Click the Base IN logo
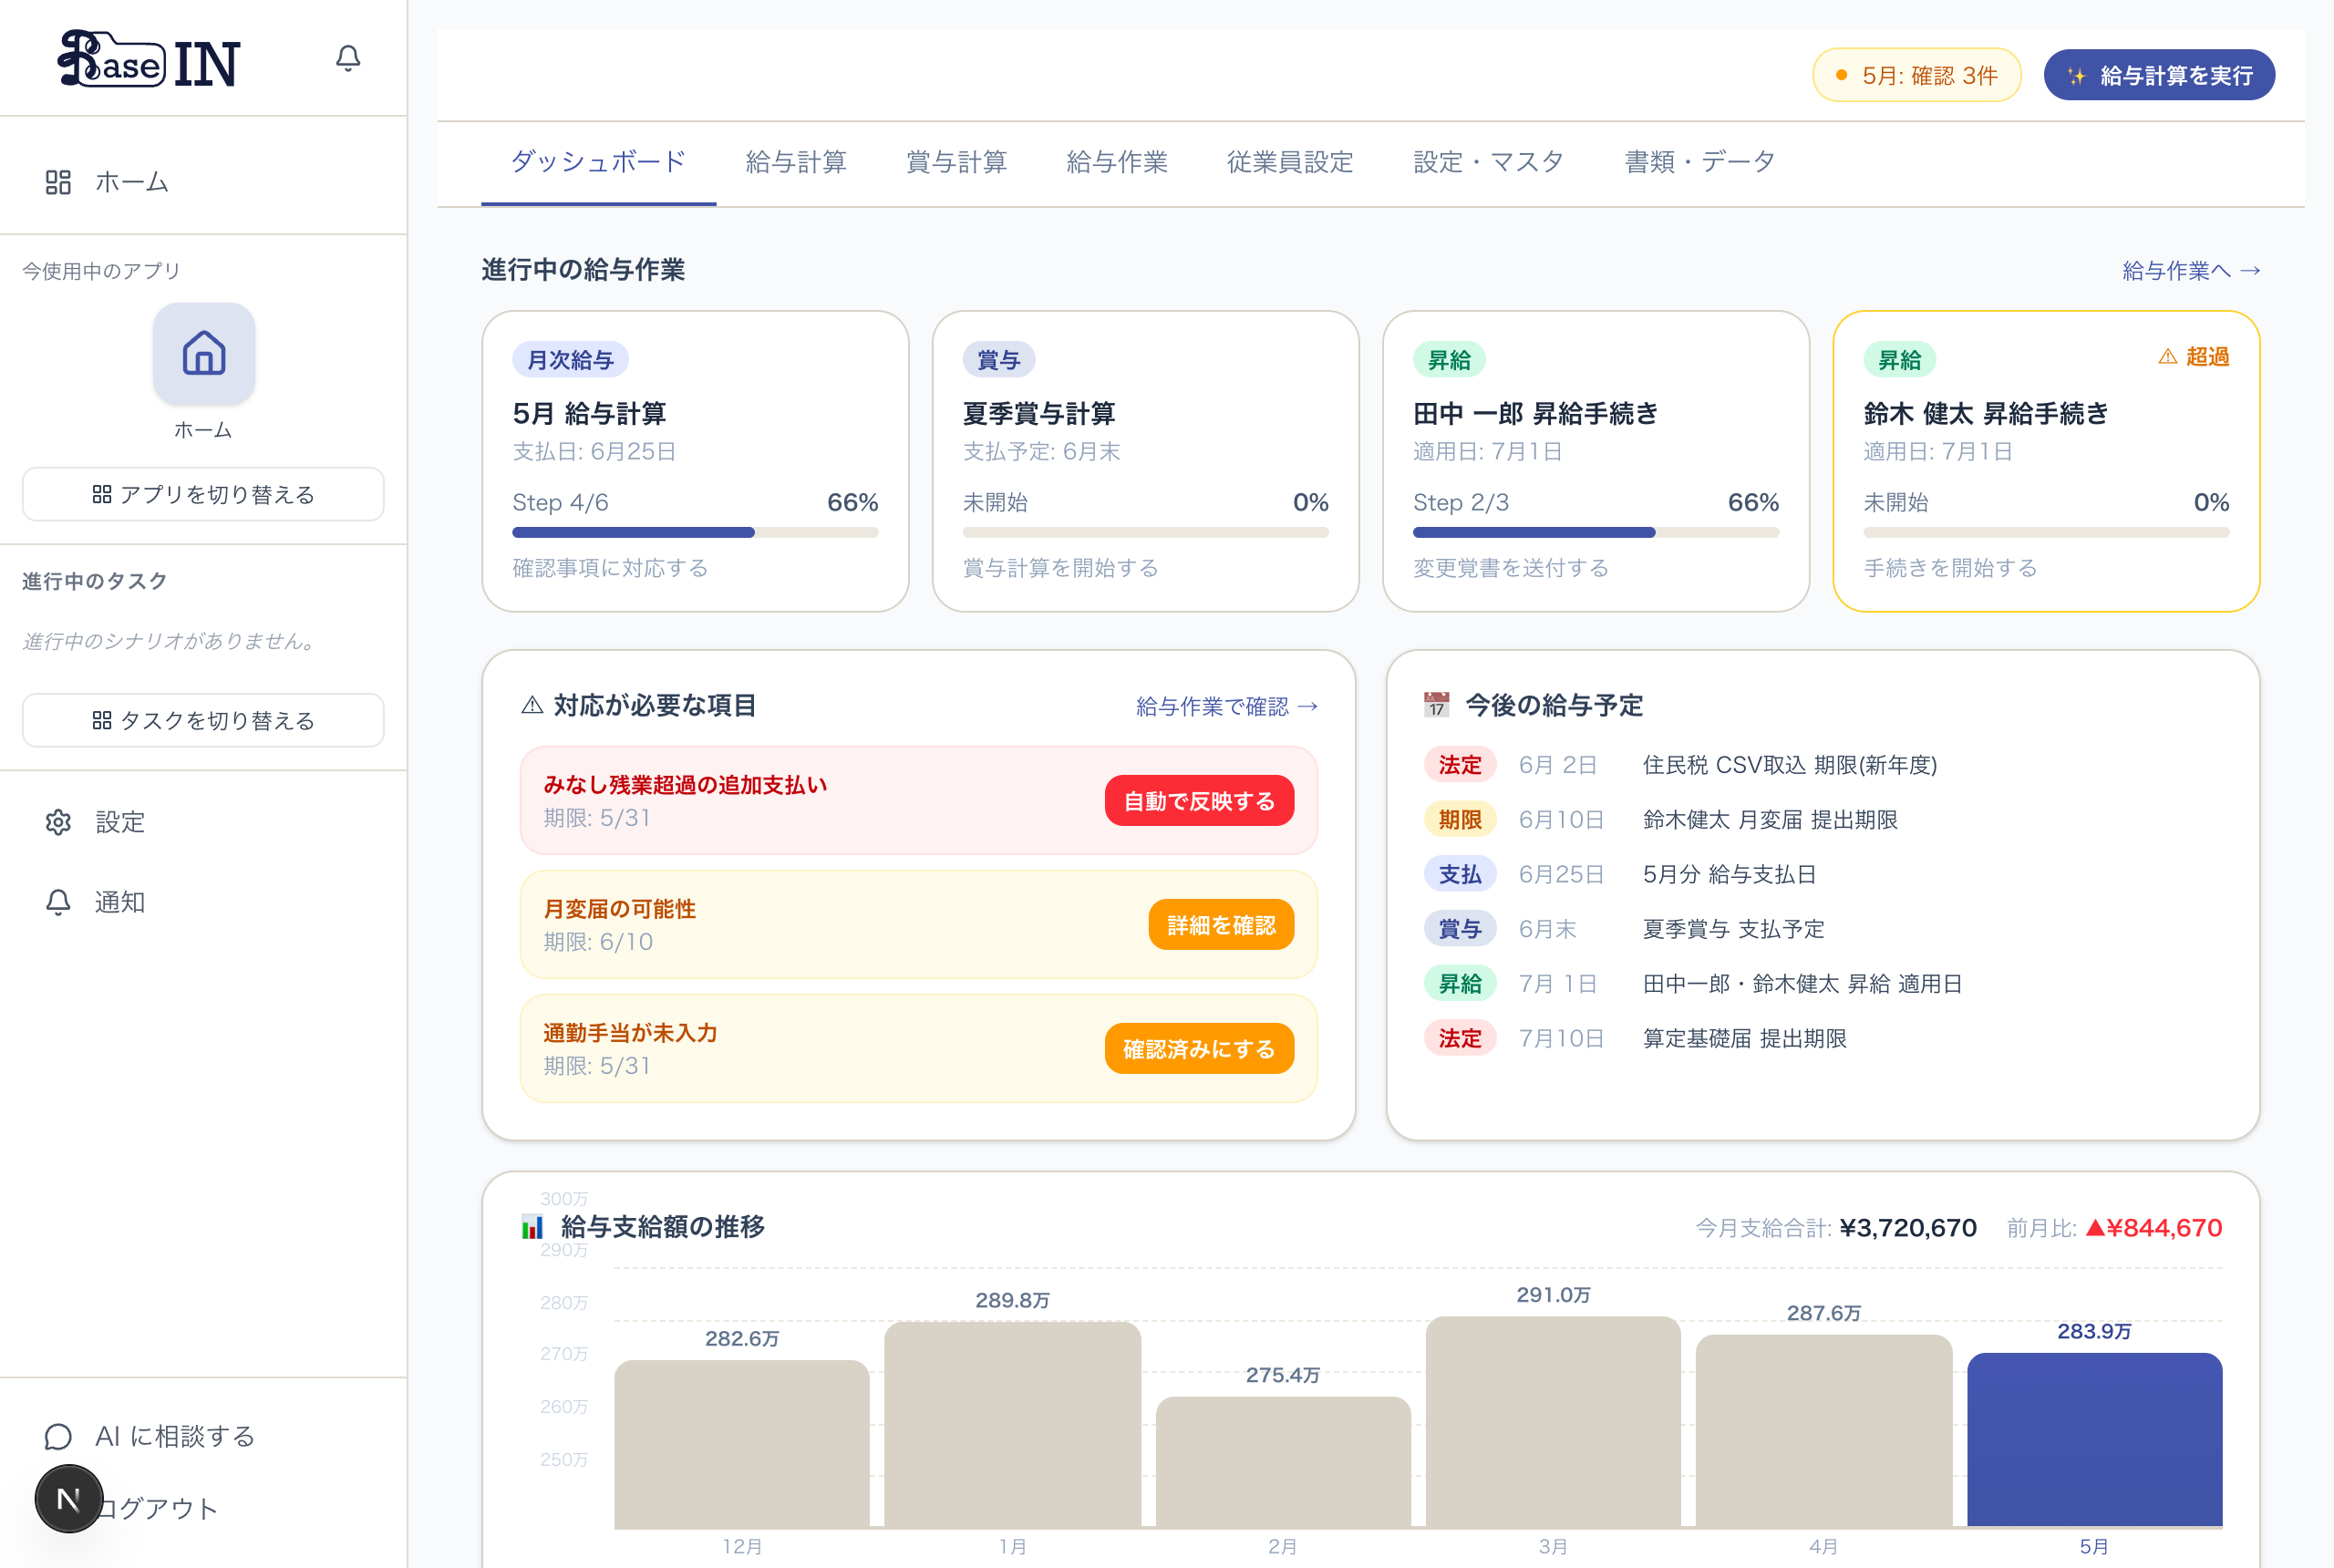2334x1568 pixels. pos(150,60)
